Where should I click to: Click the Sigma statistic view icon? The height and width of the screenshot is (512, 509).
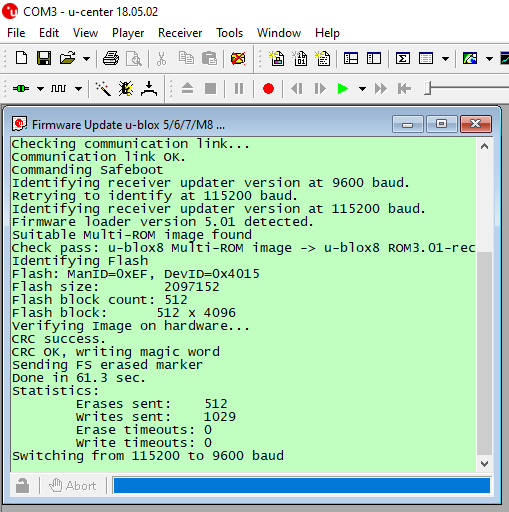point(403,58)
